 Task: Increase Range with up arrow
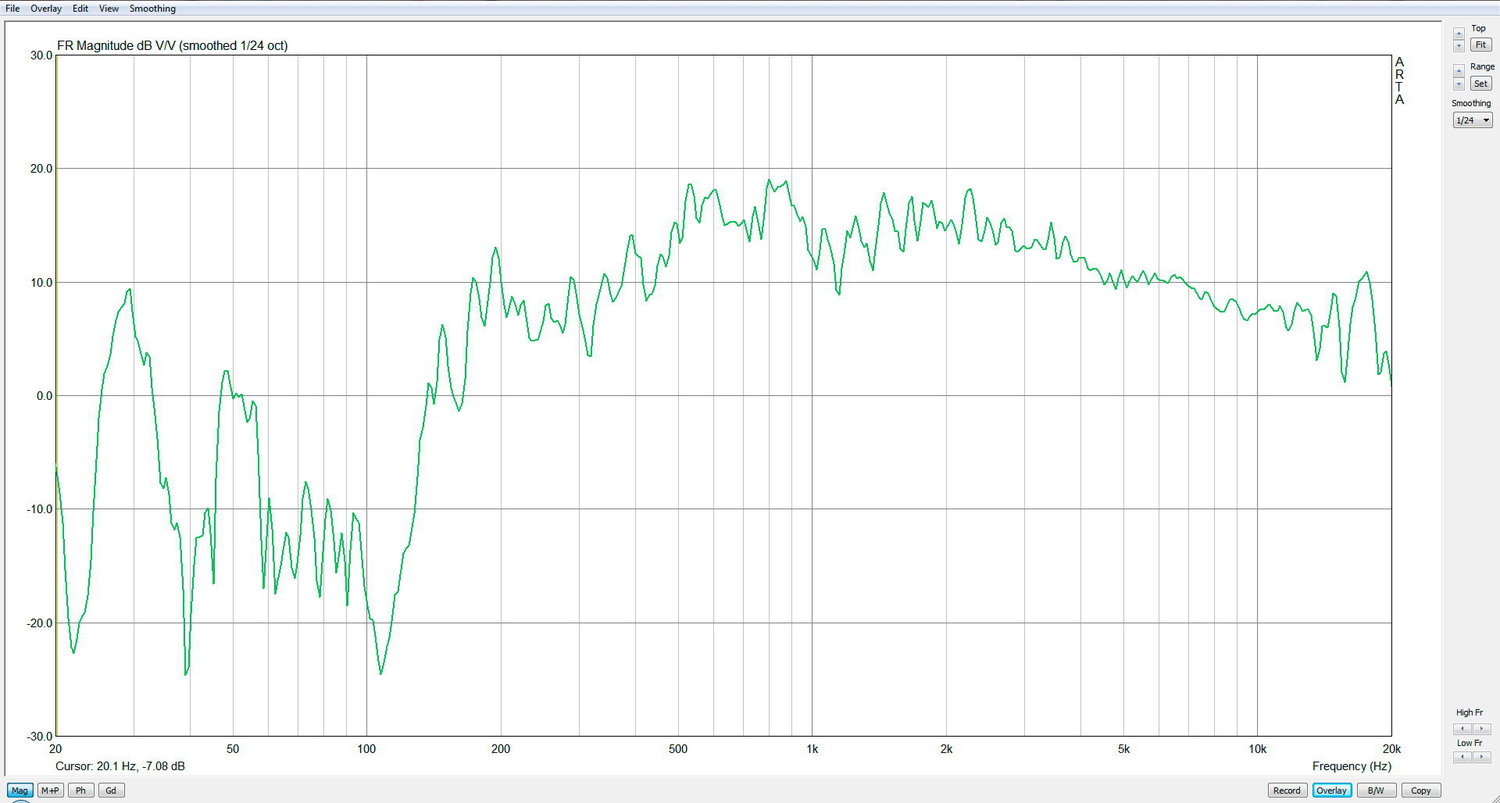click(1459, 71)
